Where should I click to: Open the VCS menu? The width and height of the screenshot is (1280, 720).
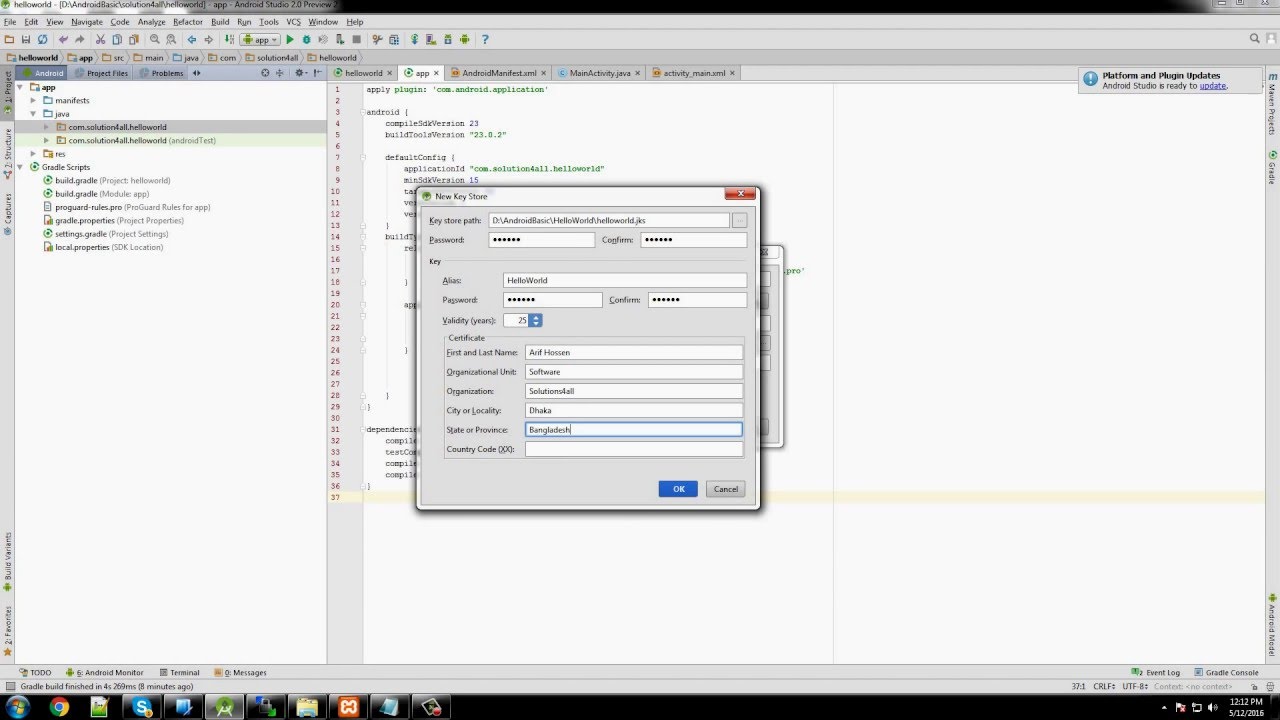[293, 21]
